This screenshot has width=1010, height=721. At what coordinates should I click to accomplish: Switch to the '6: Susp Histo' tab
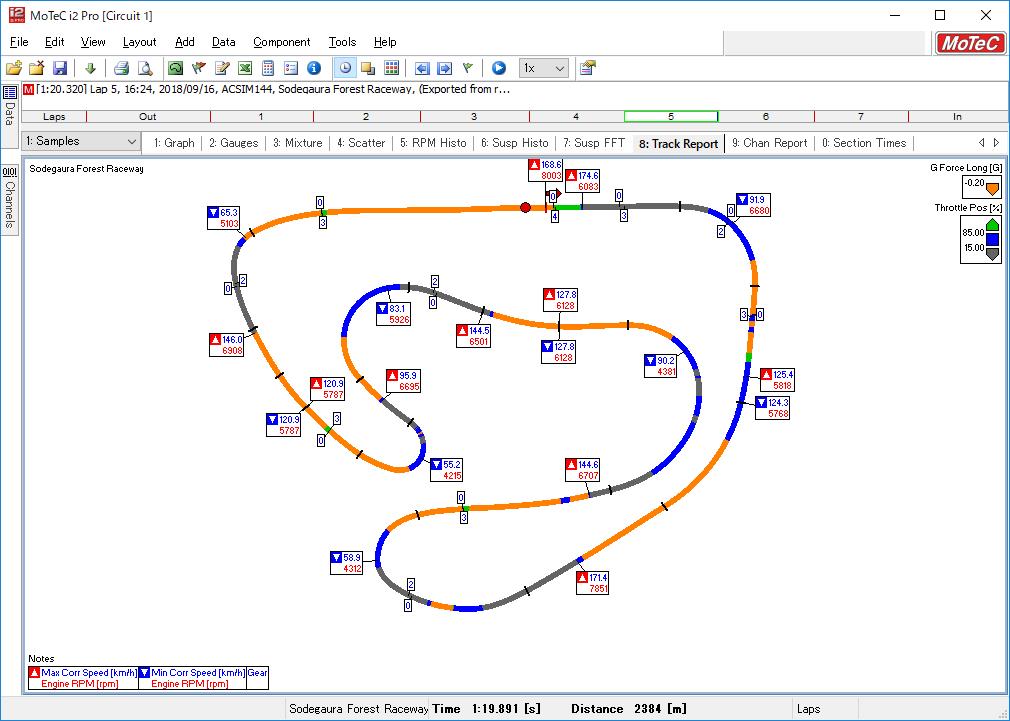pos(515,143)
